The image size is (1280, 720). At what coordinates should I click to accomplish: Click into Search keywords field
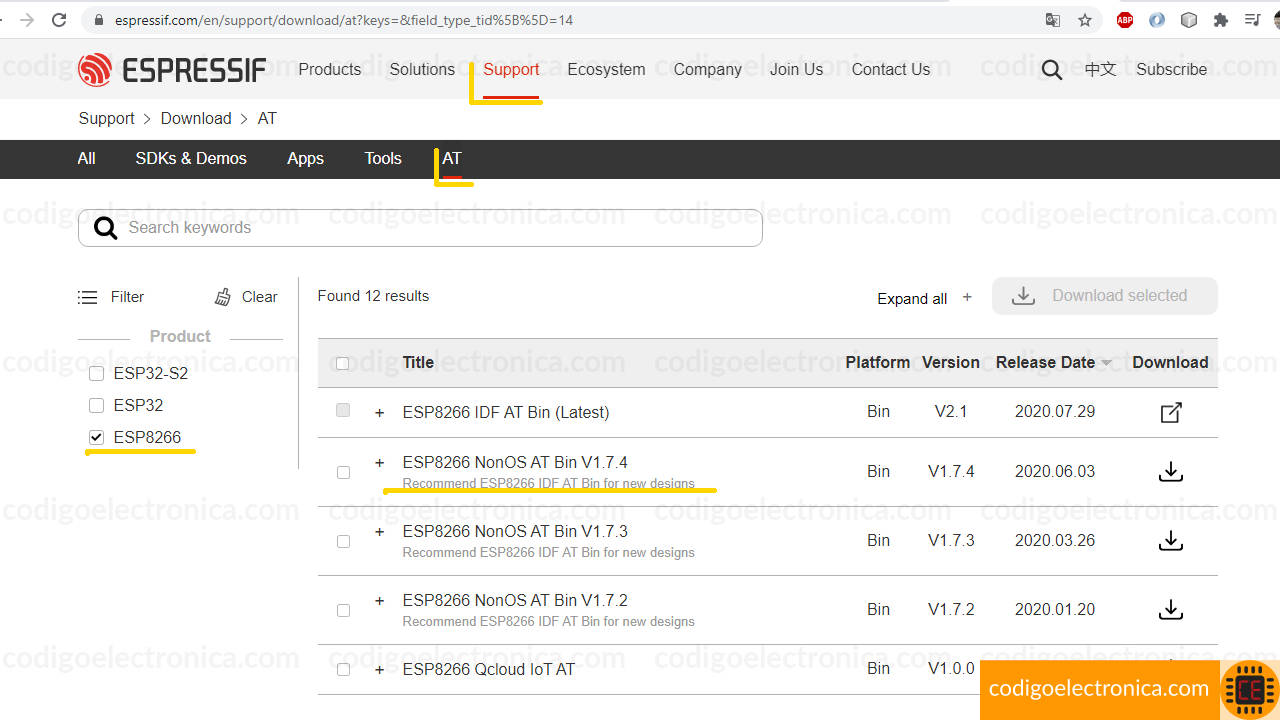pyautogui.click(x=420, y=228)
